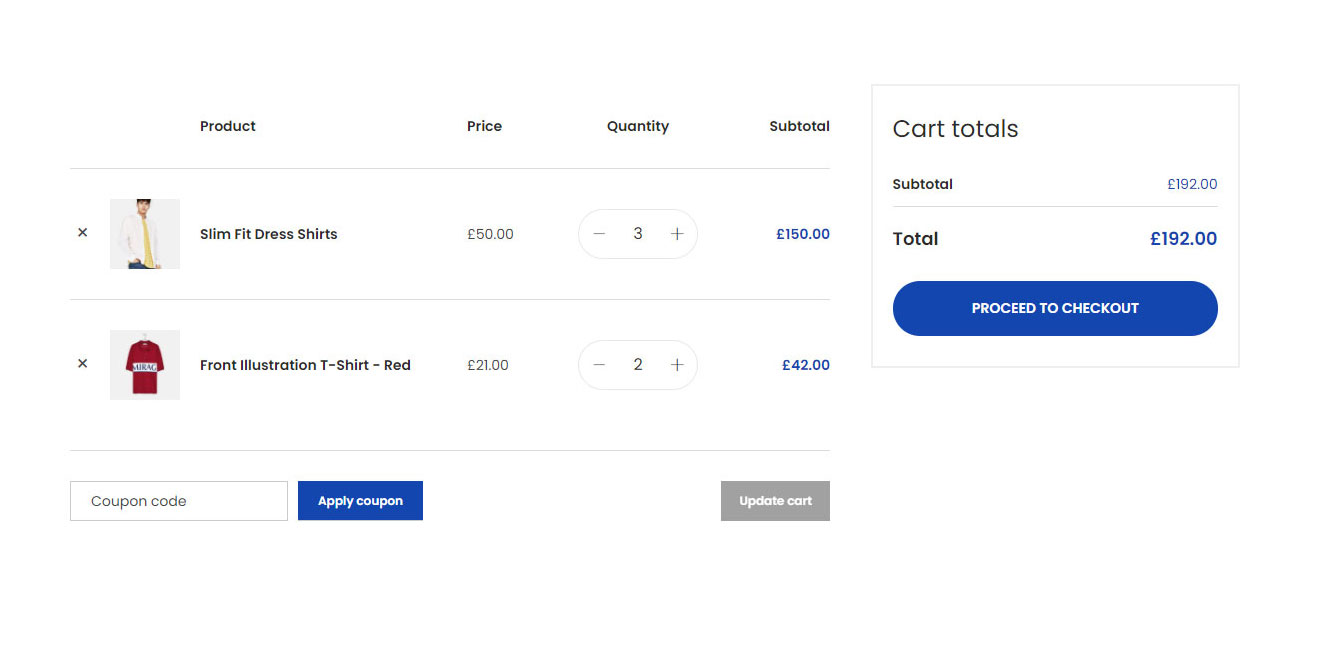
Task: Focus the Coupon code field
Action: (179, 501)
